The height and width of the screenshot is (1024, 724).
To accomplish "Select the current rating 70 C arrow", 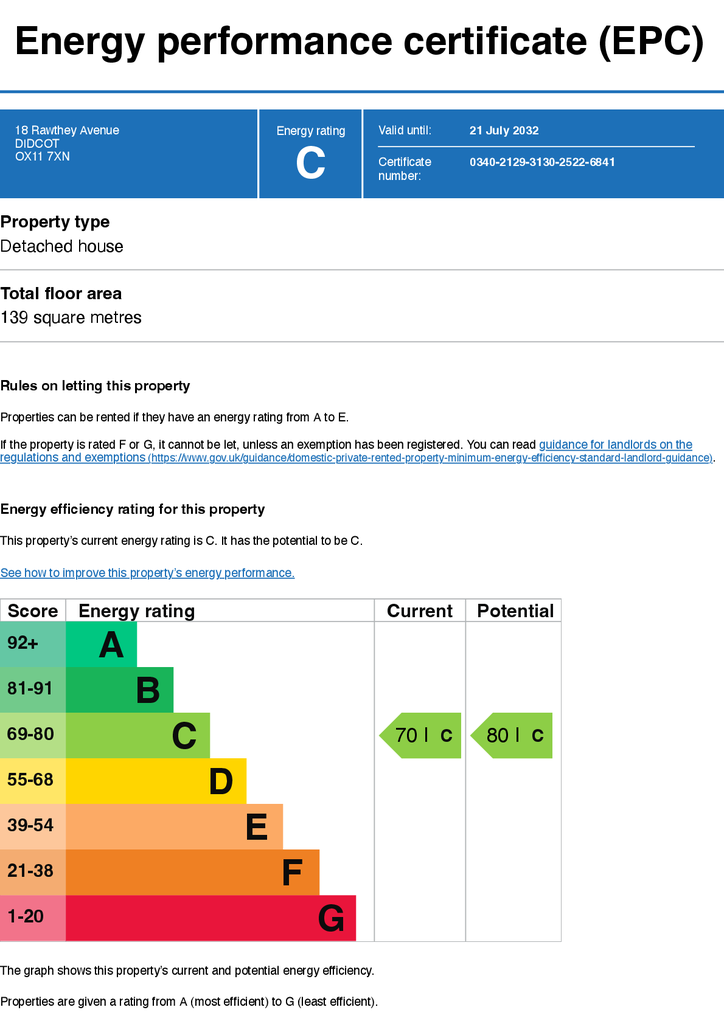I will coord(420,735).
